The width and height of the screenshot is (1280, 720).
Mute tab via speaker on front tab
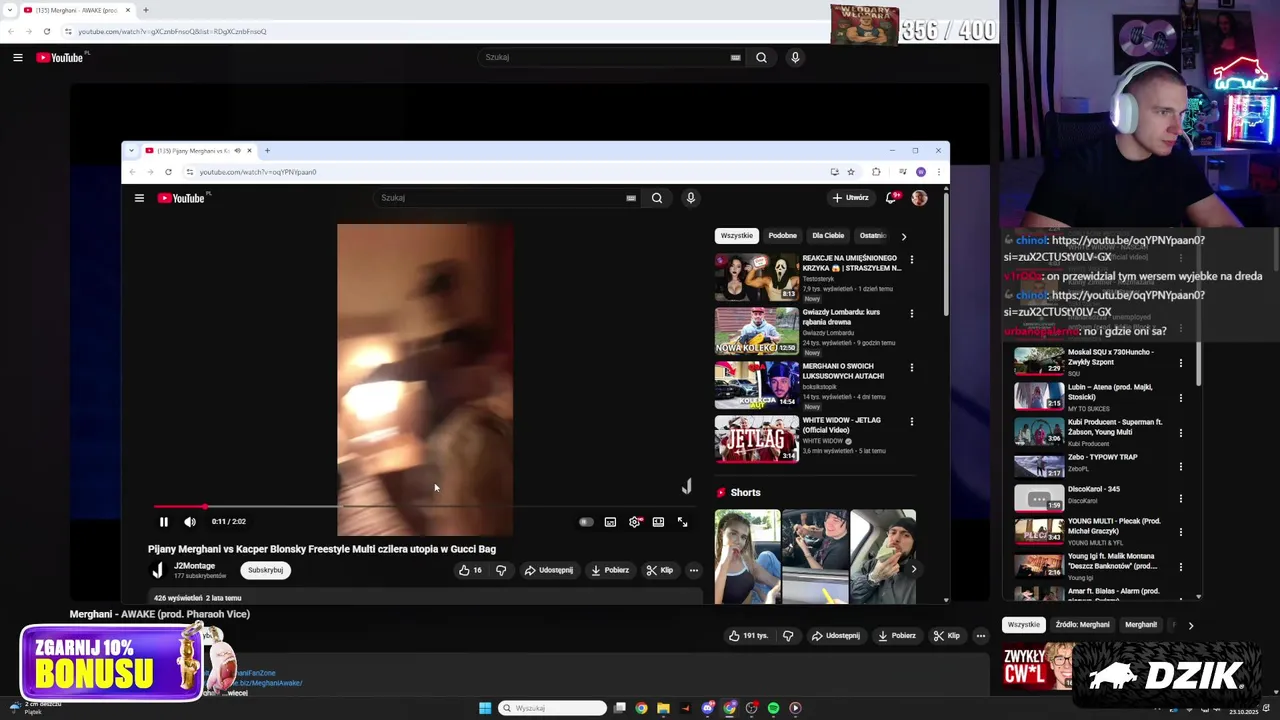[237, 151]
